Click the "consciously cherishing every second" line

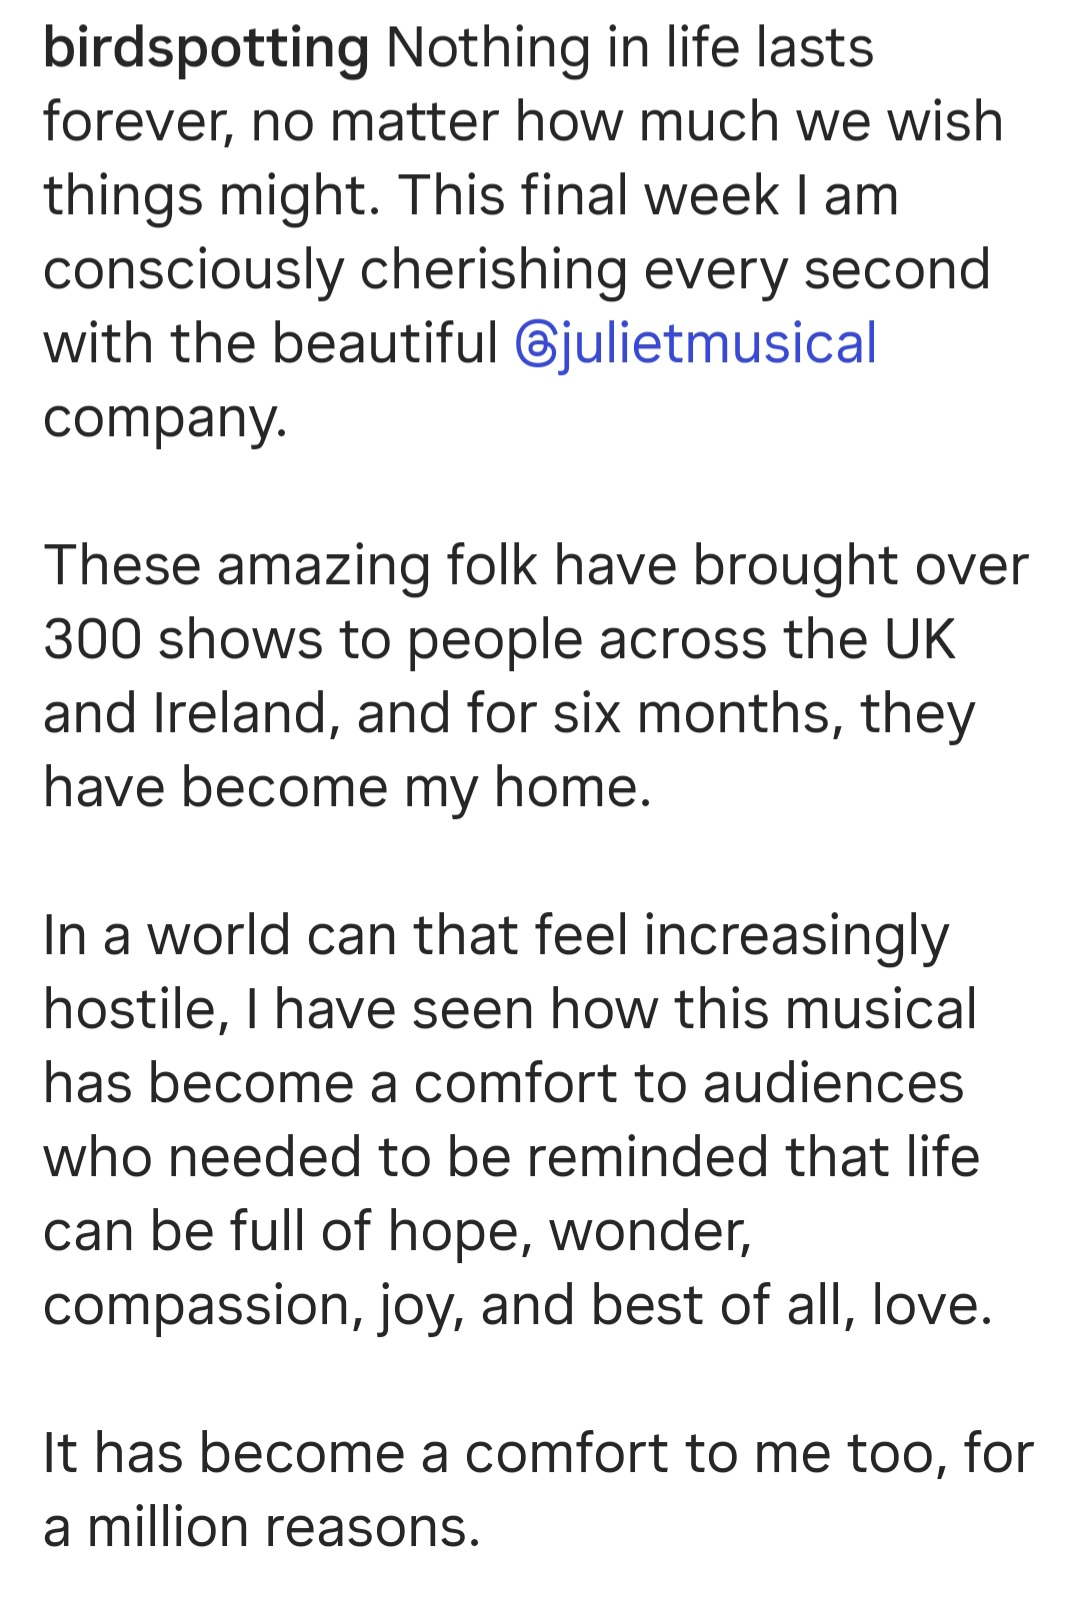517,270
